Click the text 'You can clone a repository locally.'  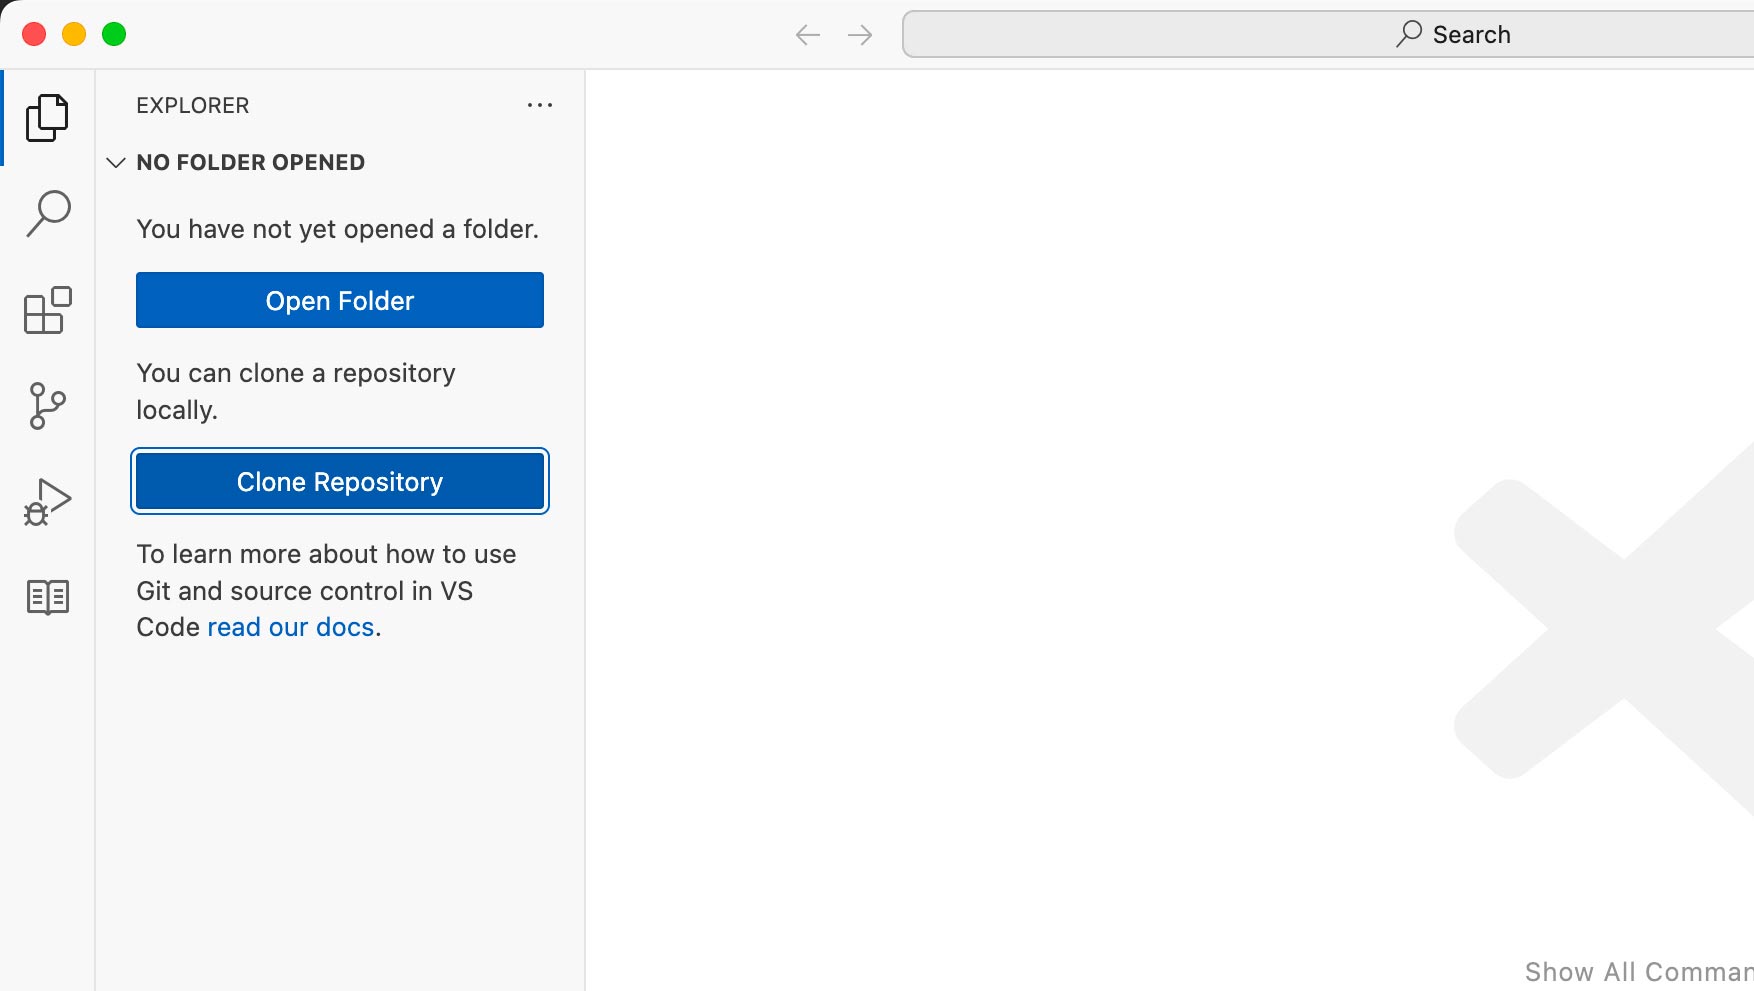tap(296, 391)
